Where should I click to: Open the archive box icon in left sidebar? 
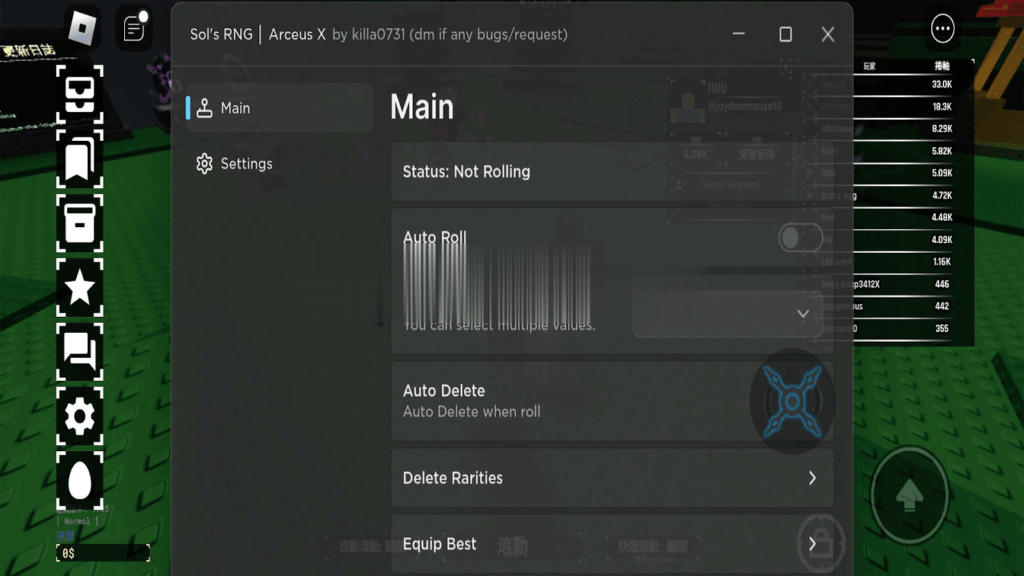coord(79,223)
